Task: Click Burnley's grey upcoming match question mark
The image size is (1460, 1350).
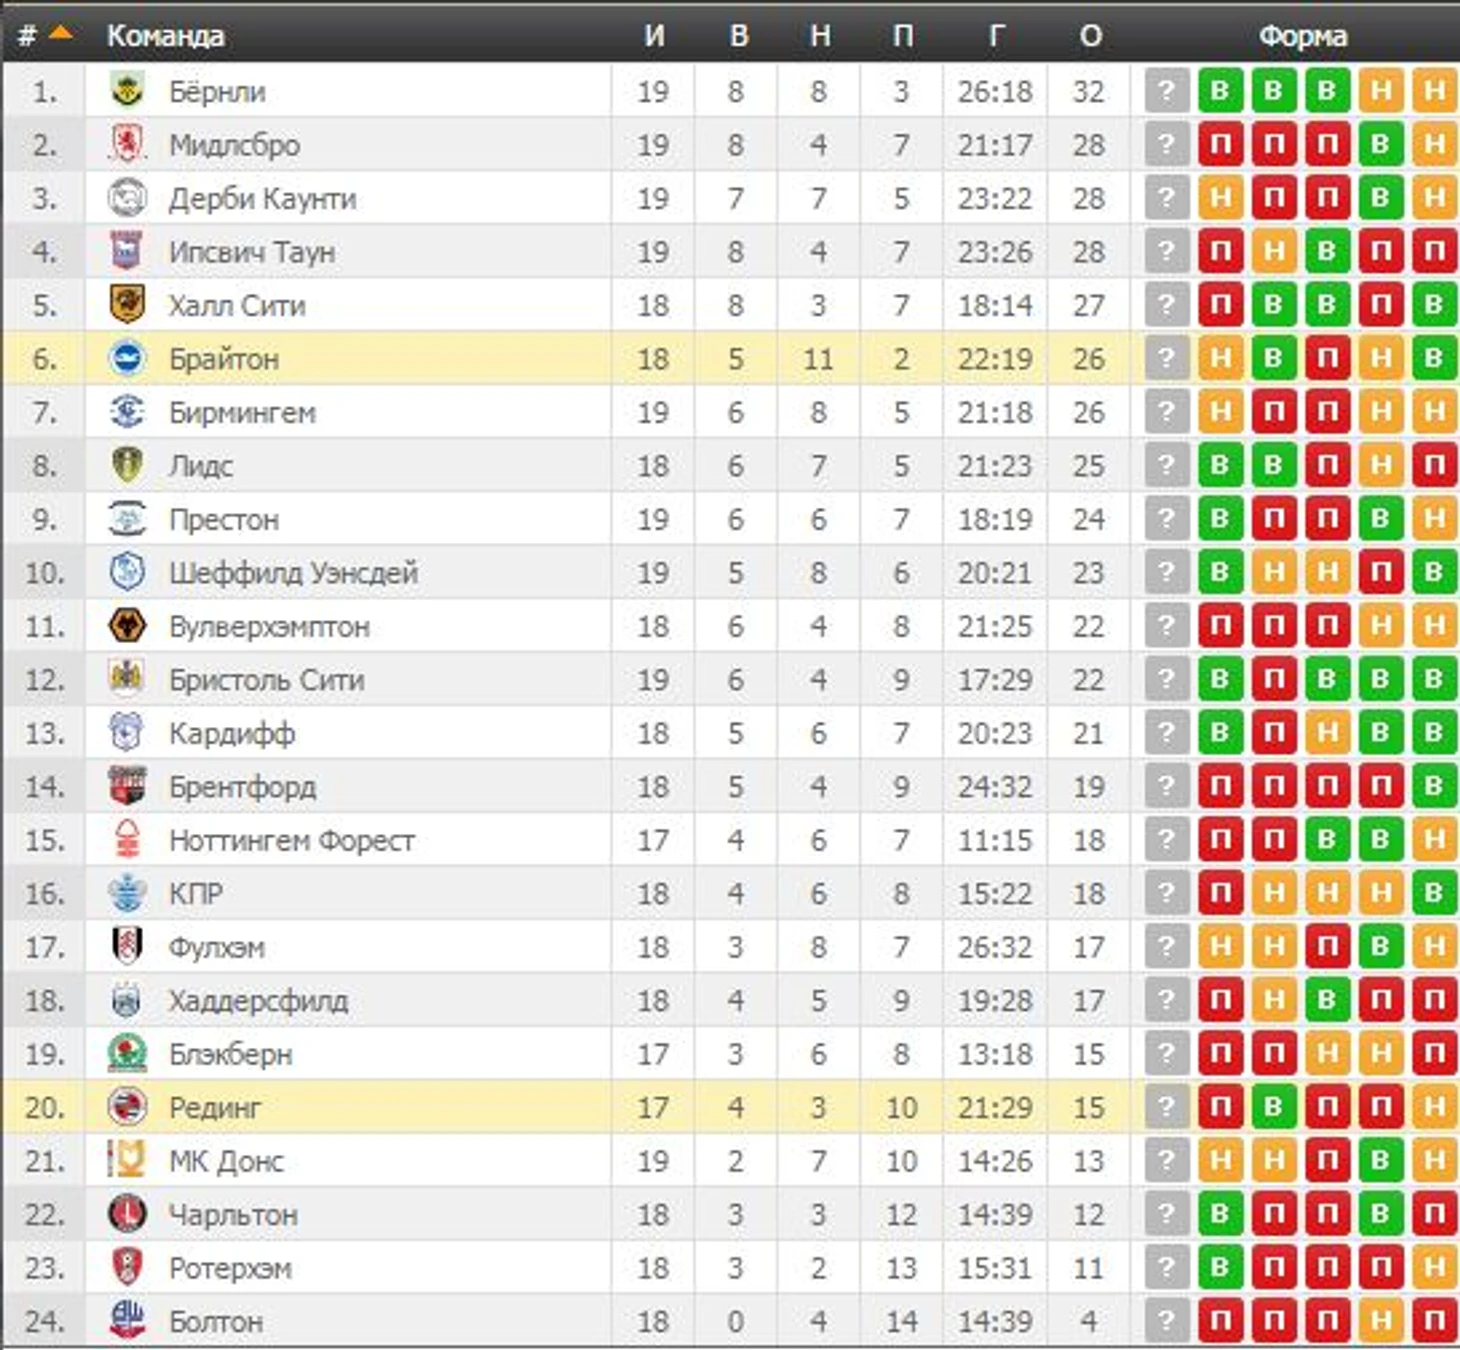Action: [1166, 91]
